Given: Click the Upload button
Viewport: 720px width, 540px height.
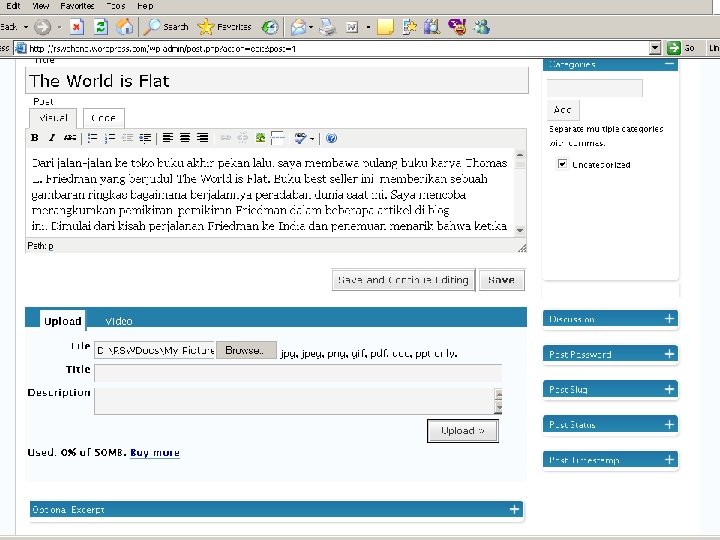Looking at the screenshot, I should coord(462,431).
